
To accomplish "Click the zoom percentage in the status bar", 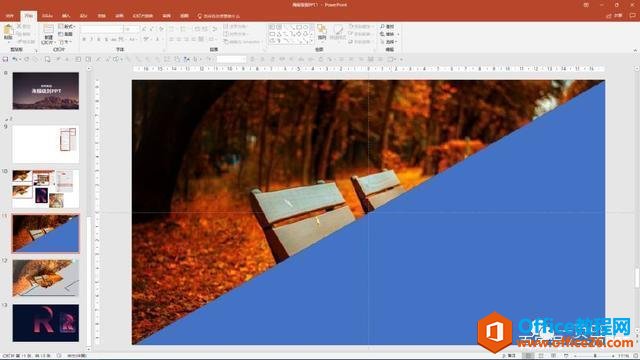I will (623, 356).
